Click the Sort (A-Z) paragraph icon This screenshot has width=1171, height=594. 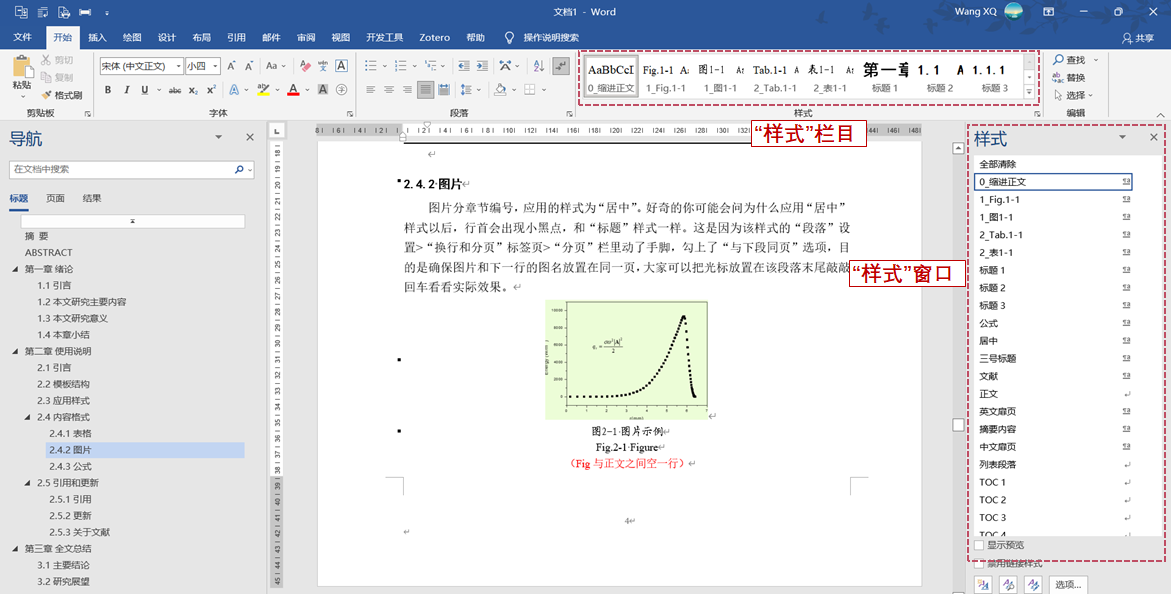pyautogui.click(x=537, y=66)
